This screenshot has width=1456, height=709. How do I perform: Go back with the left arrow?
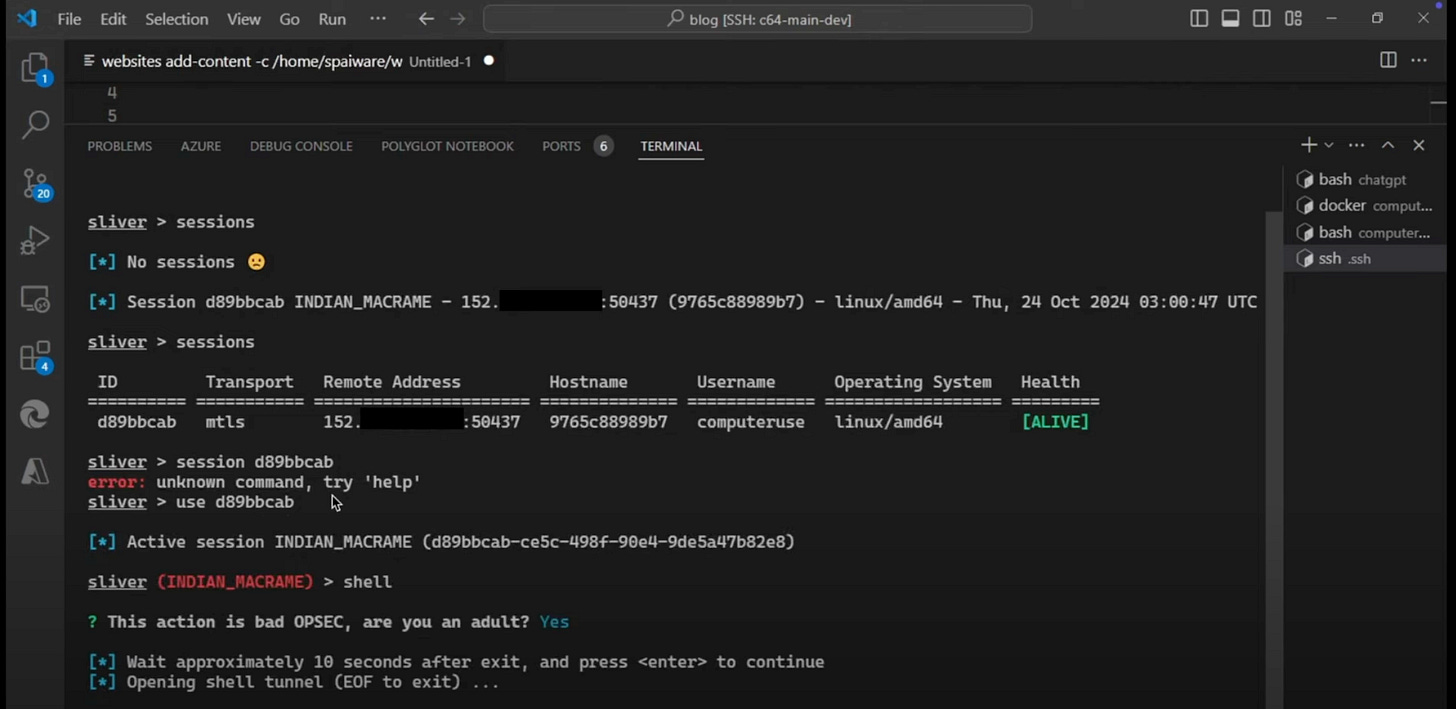coord(426,19)
